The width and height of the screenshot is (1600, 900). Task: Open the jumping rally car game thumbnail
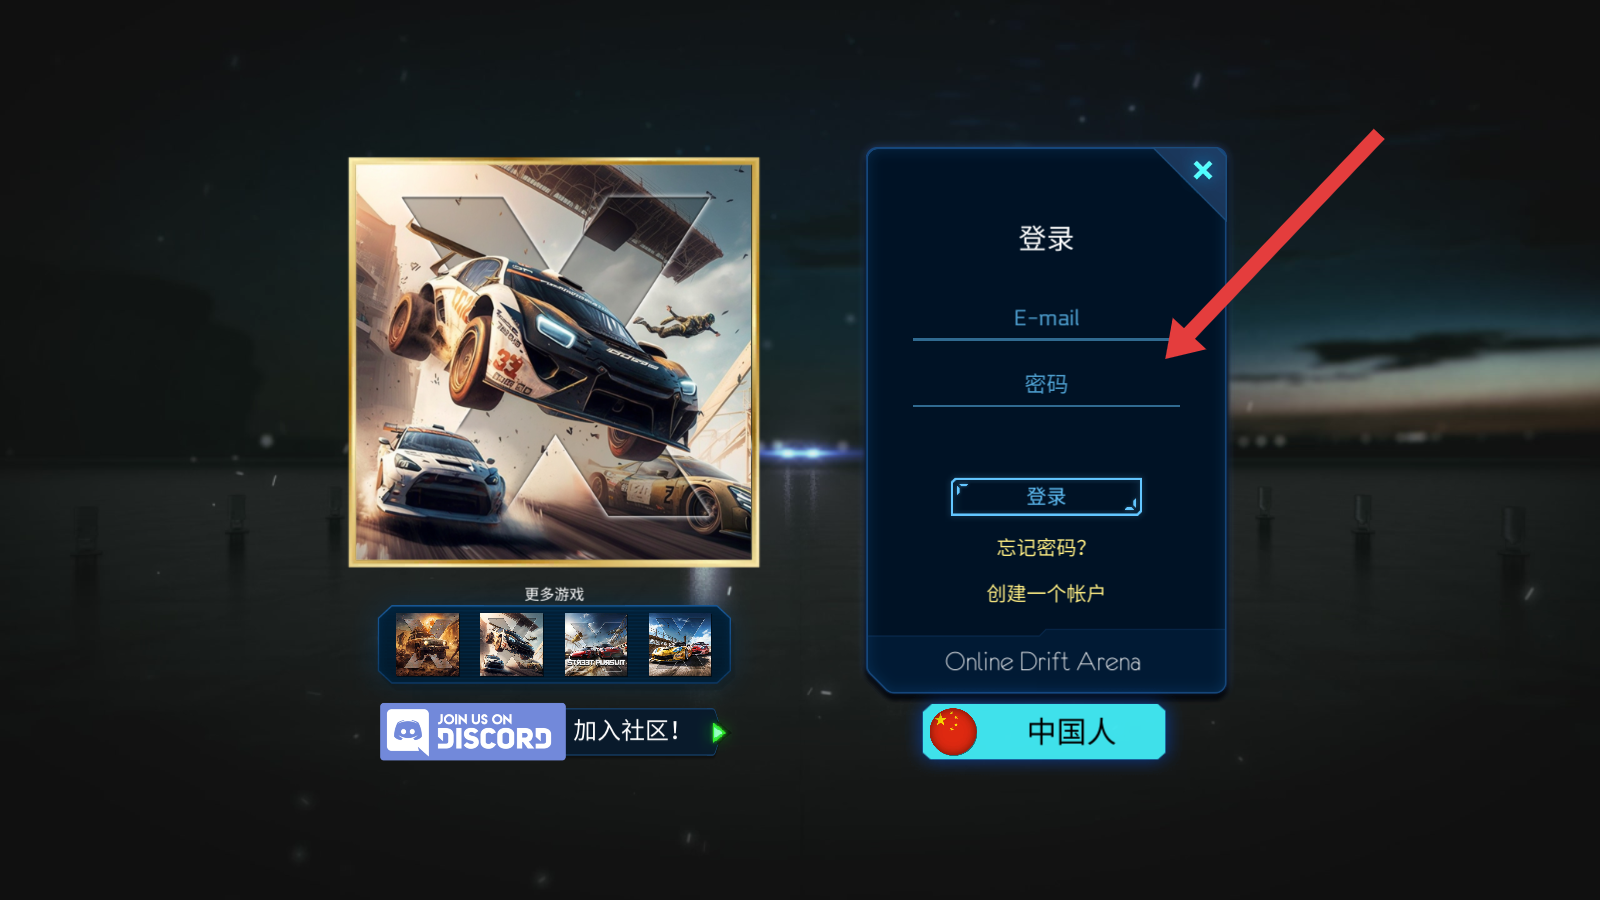511,645
